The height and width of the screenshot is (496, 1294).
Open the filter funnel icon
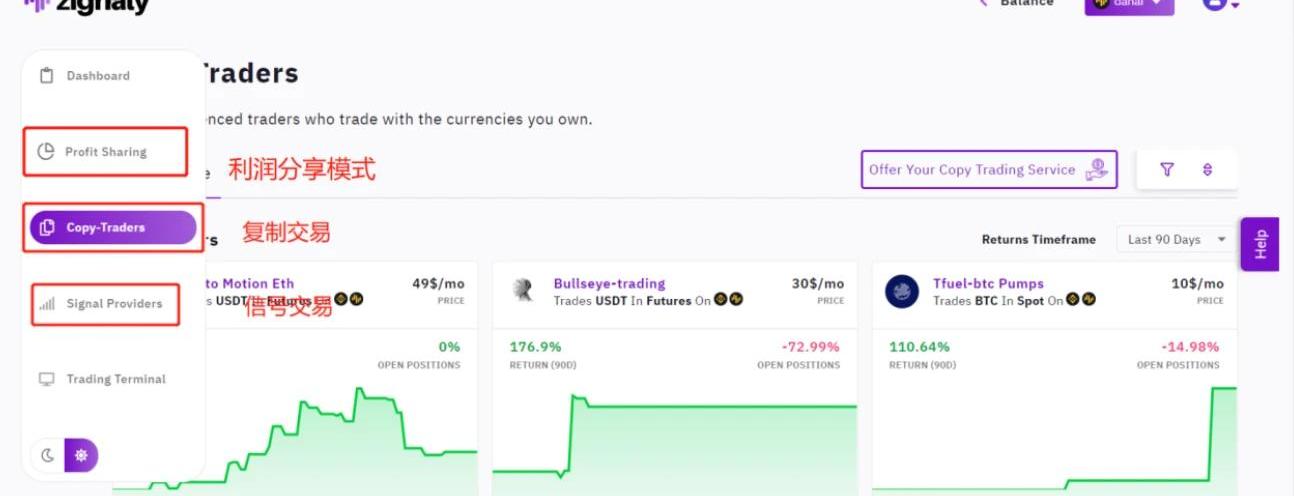point(1166,170)
